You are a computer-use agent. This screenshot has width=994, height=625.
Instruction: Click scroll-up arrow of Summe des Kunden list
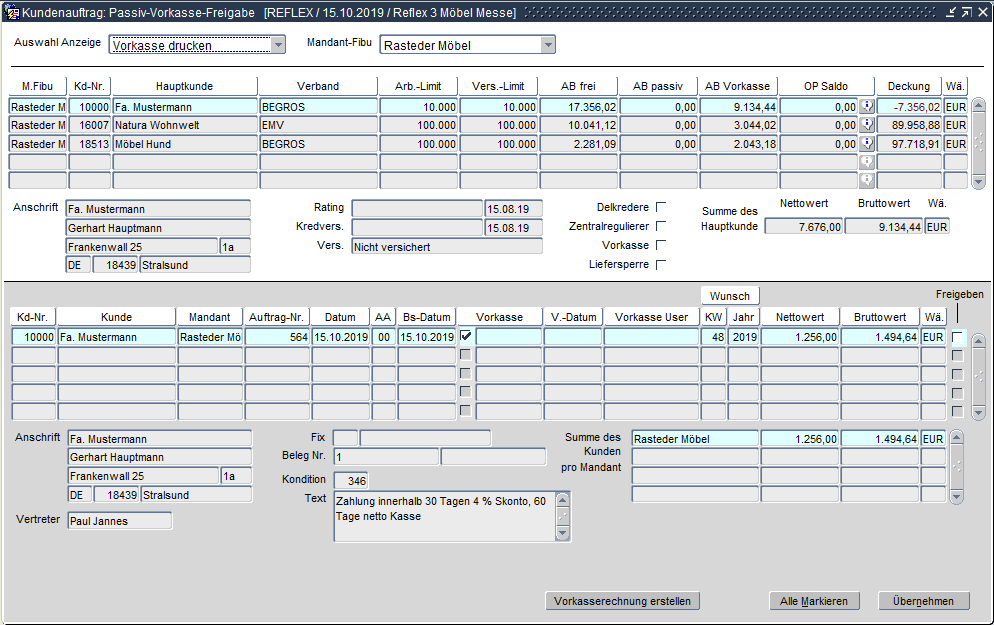(x=957, y=438)
